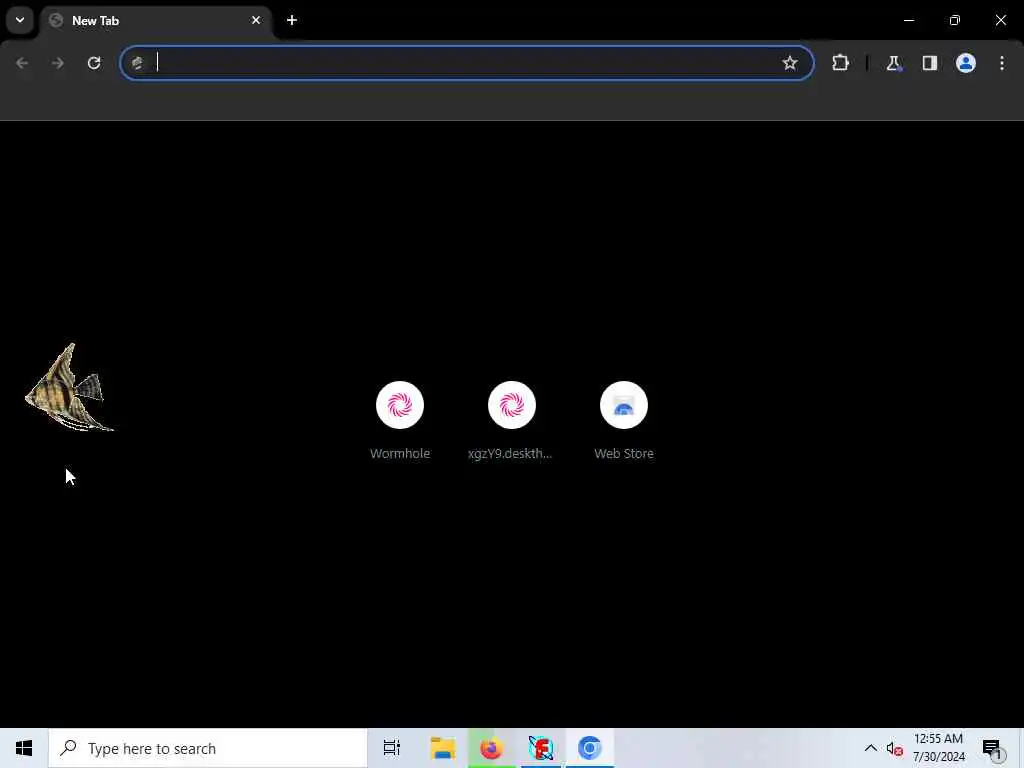Click the Web Store label text
The width and height of the screenshot is (1024, 768).
point(624,453)
